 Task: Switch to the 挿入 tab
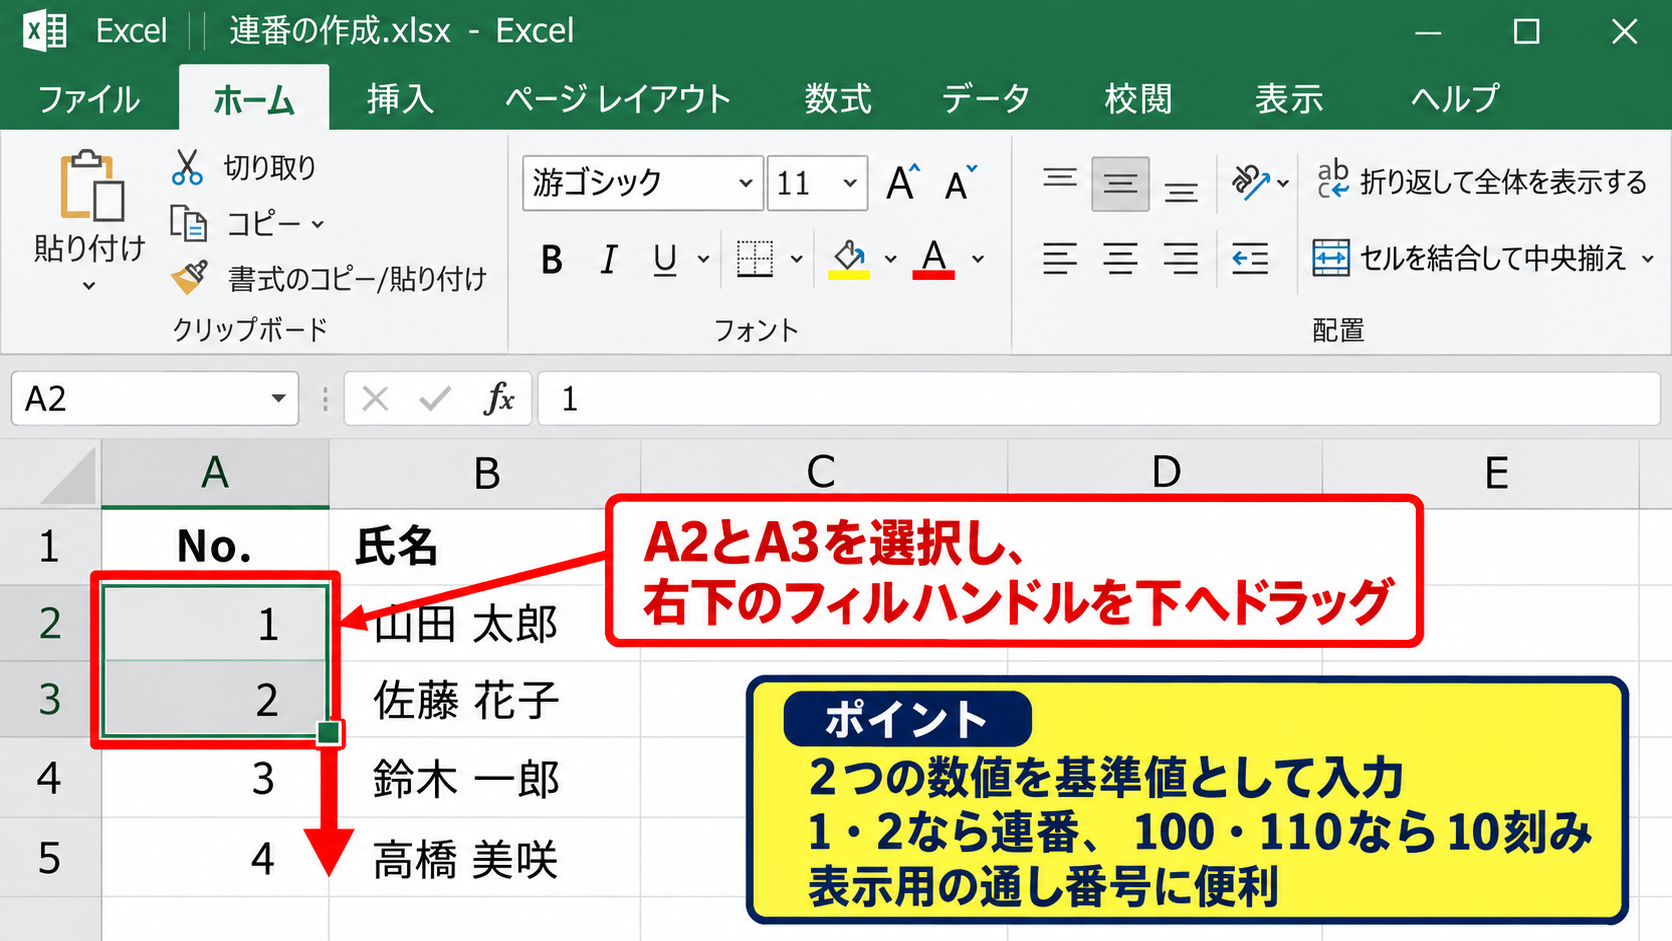pyautogui.click(x=400, y=99)
